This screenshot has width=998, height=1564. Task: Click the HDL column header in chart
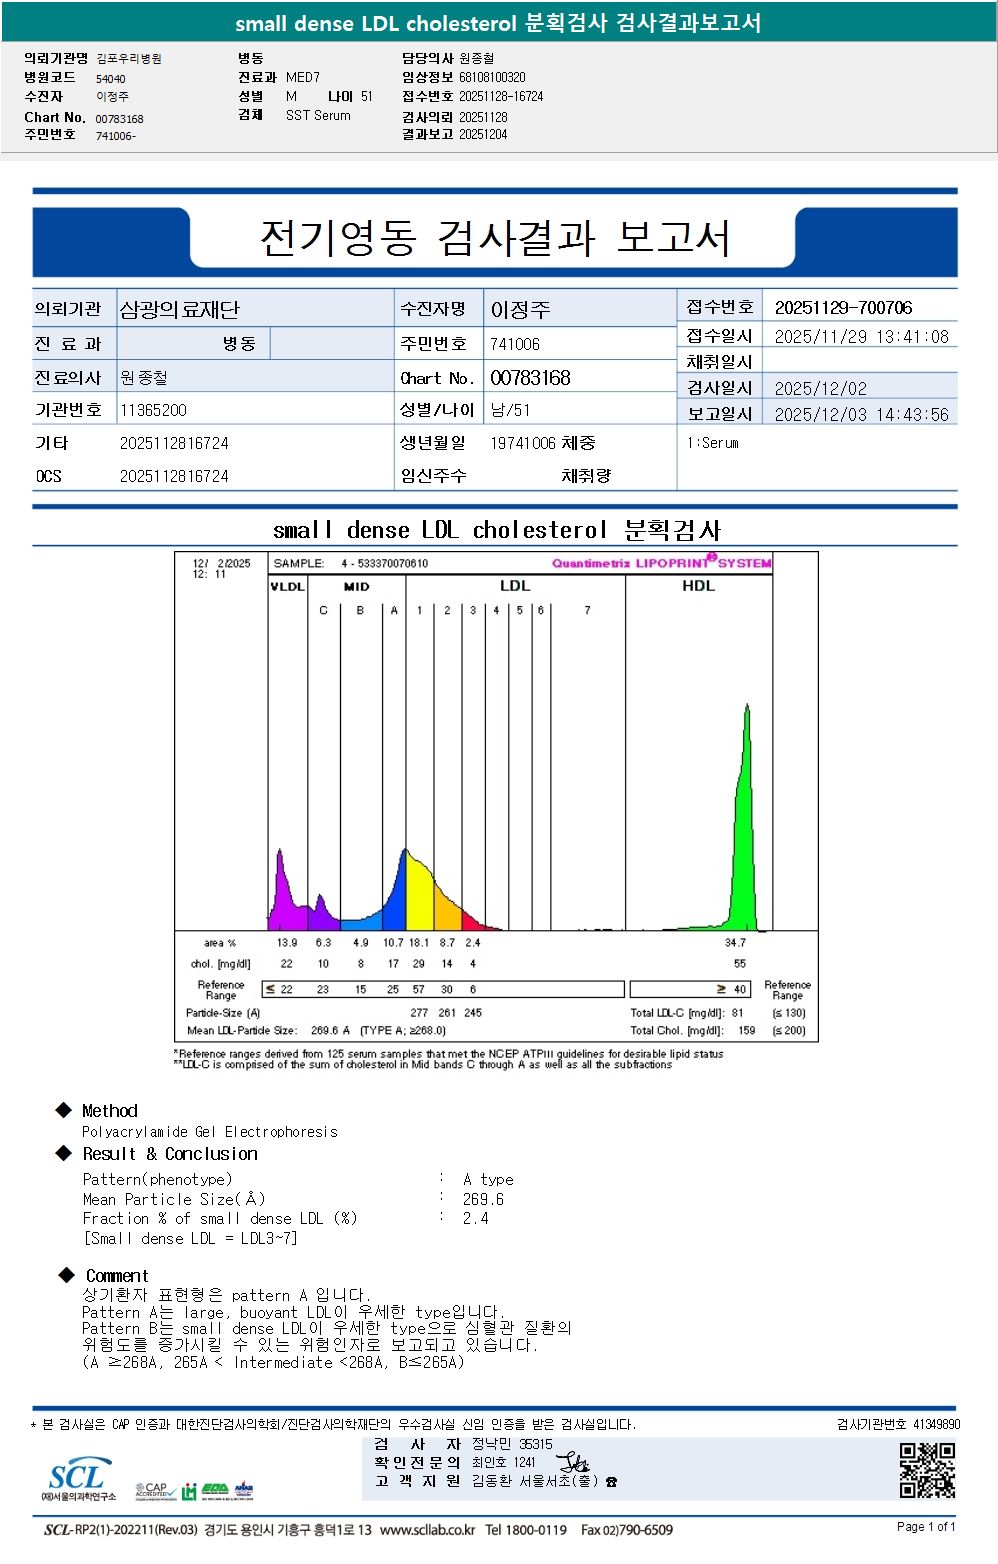(698, 586)
